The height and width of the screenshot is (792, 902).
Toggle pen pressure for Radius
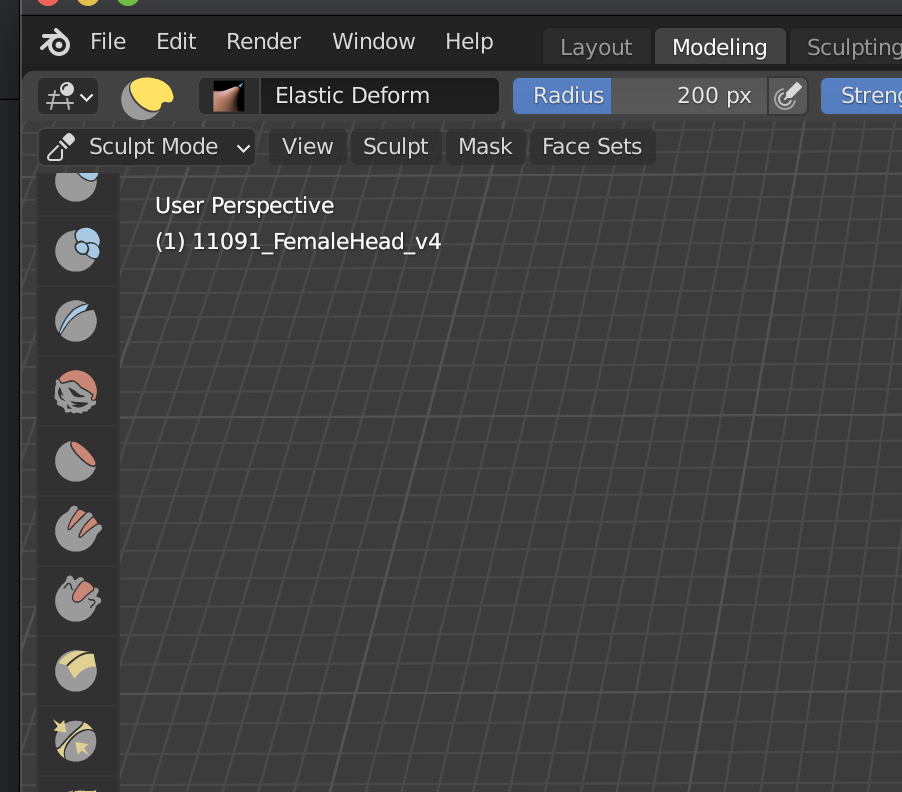tap(788, 96)
